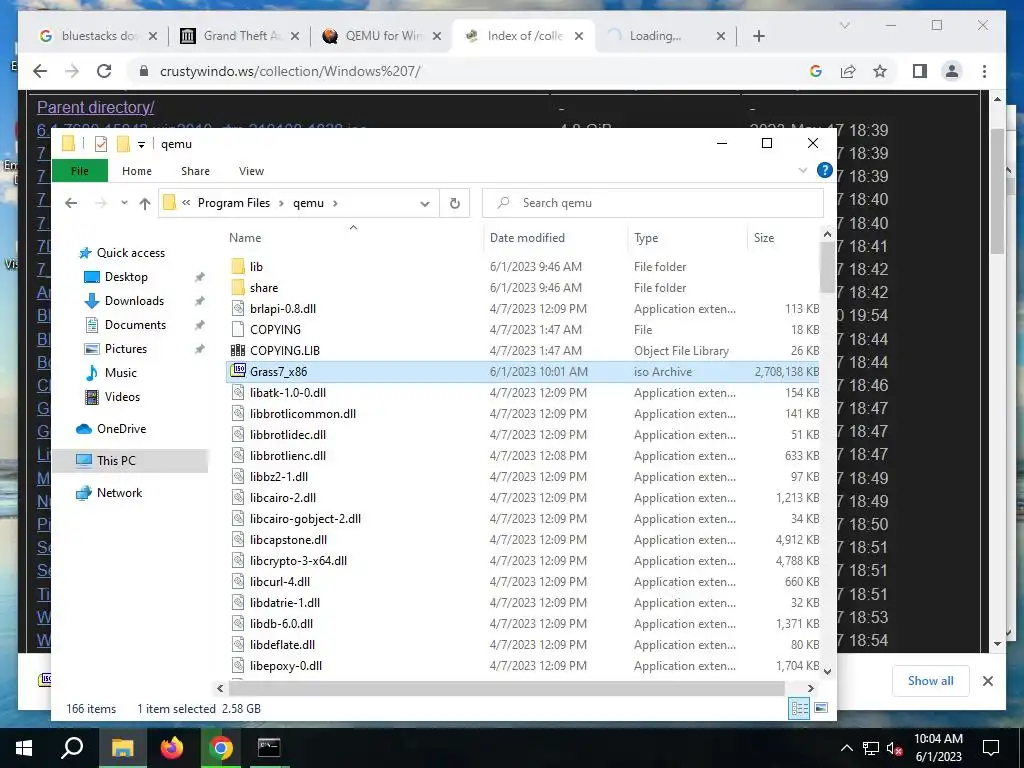Close the Chrome downloads bar
1024x768 pixels.
988,681
